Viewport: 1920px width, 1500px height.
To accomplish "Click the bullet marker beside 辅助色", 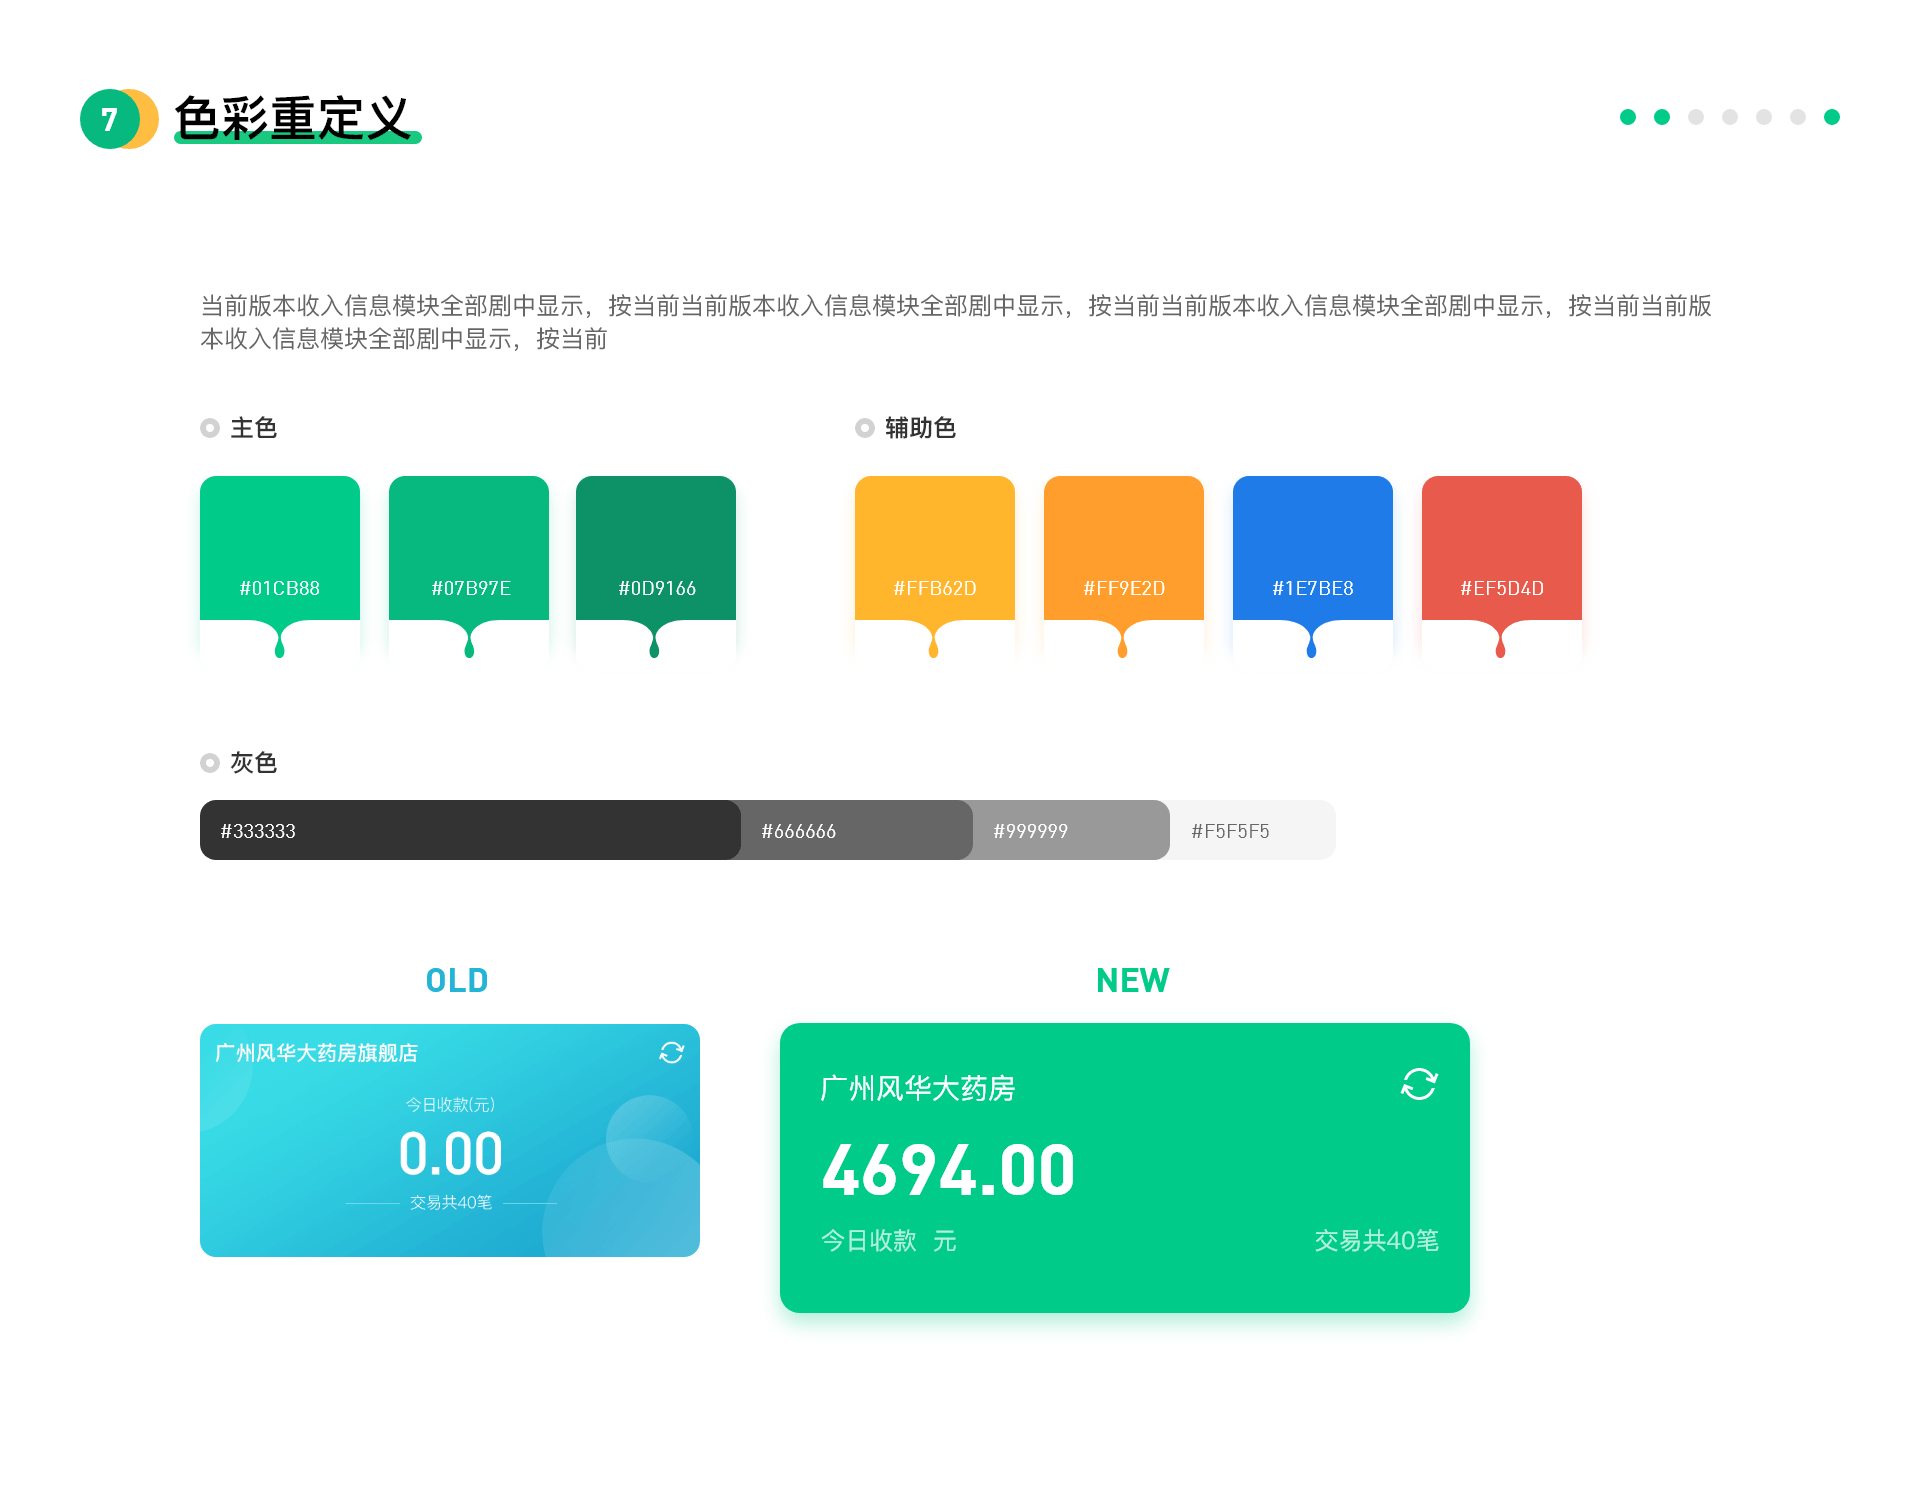I will point(865,428).
